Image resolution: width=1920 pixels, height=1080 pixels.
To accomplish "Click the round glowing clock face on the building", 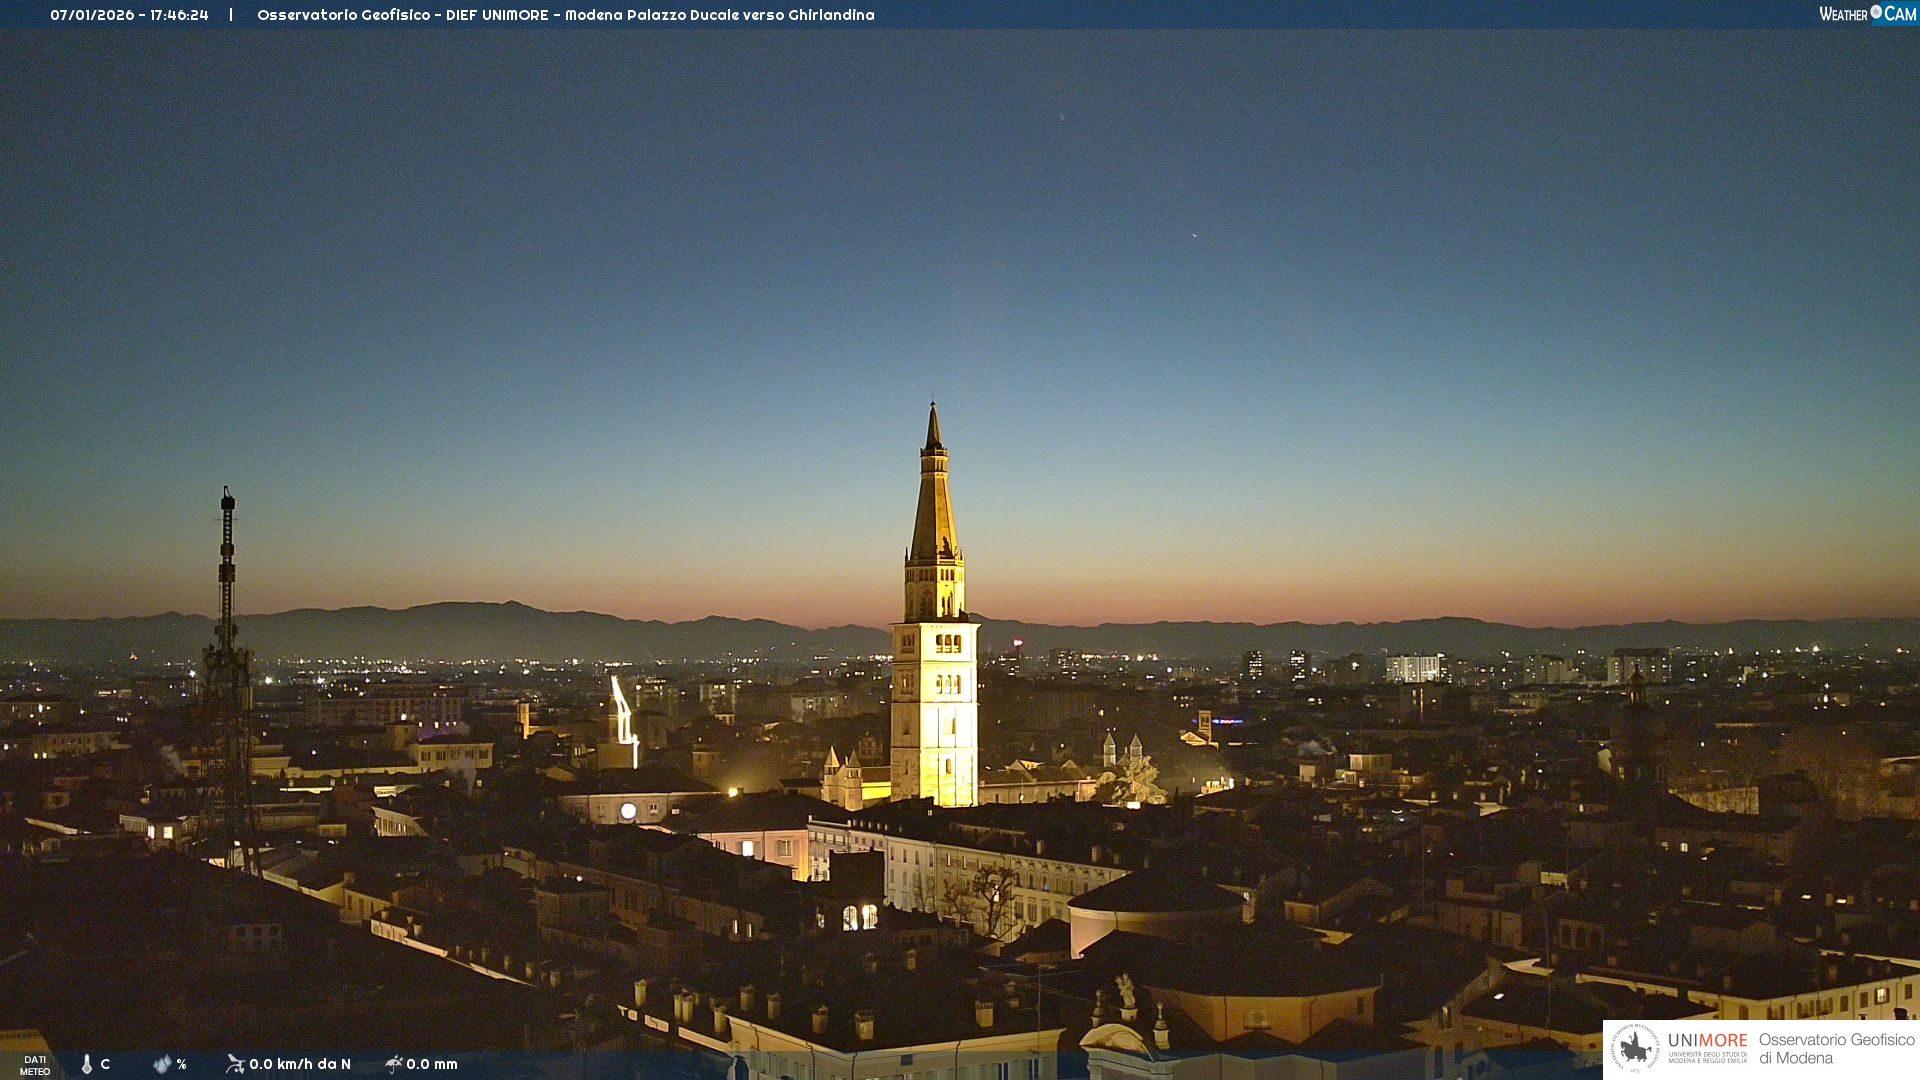I will 628,811.
